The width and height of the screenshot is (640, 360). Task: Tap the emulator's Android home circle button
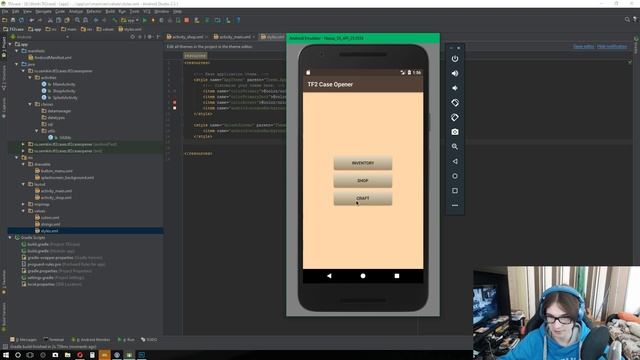(x=363, y=276)
